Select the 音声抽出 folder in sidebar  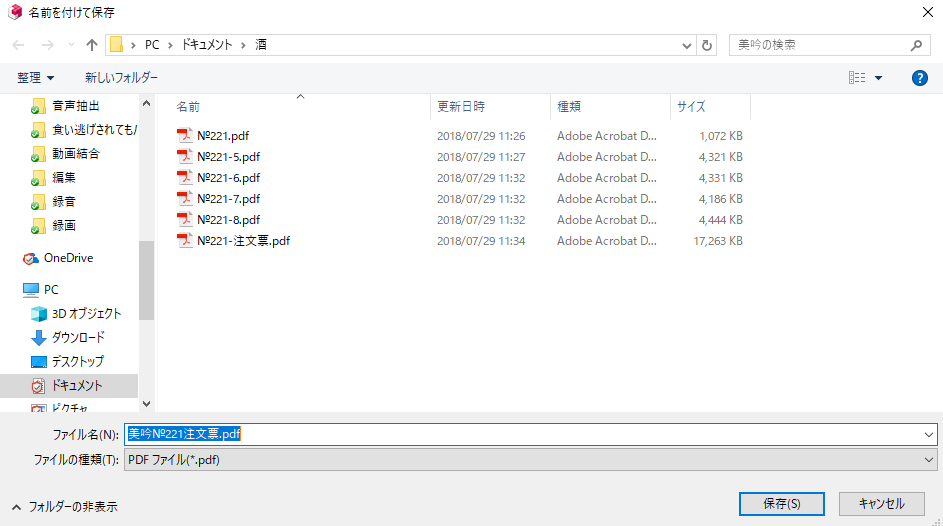(x=76, y=106)
